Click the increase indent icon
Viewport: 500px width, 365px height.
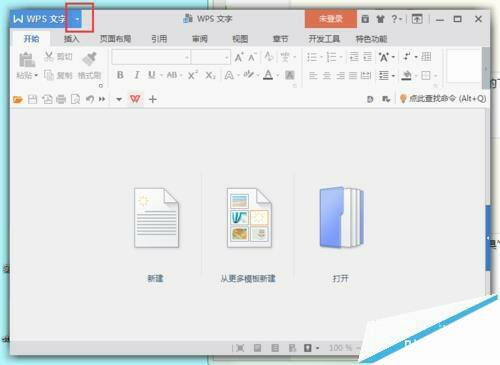tap(367, 57)
